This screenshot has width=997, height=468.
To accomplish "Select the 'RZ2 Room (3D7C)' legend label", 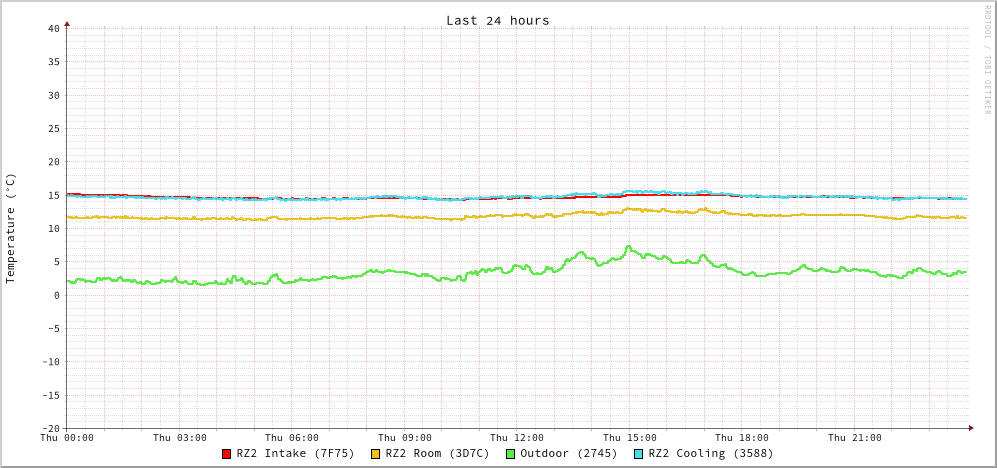I will click(437, 453).
